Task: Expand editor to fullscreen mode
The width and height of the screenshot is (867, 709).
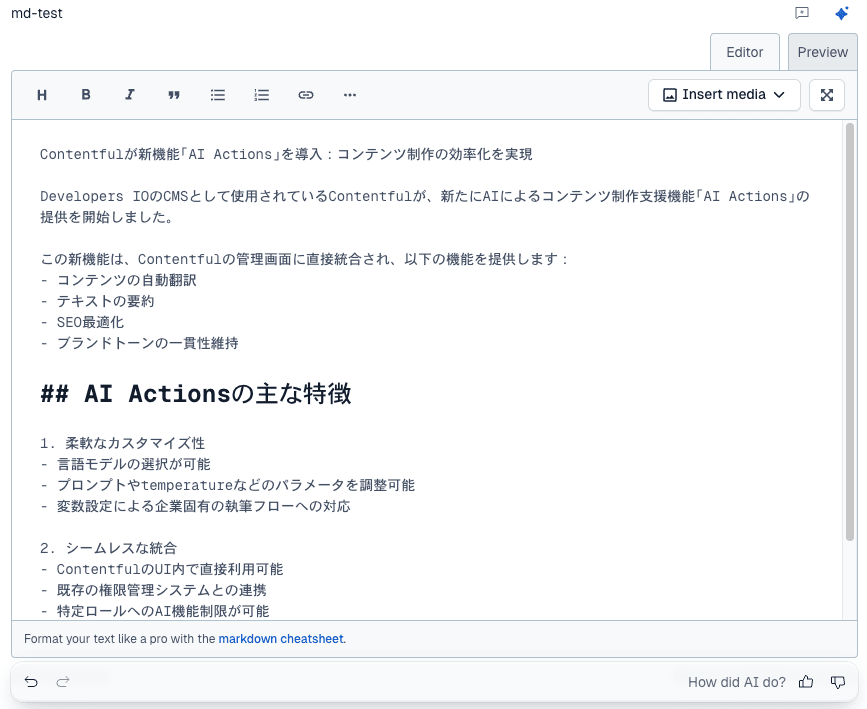Action: [x=827, y=95]
